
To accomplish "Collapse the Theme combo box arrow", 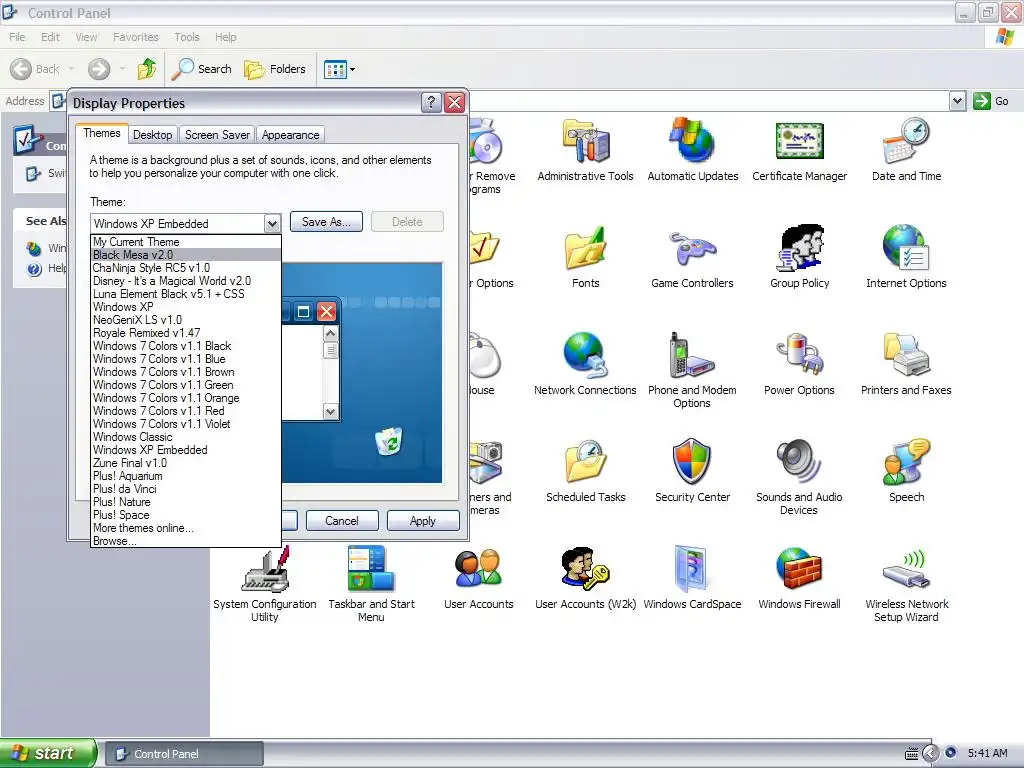I will [272, 223].
